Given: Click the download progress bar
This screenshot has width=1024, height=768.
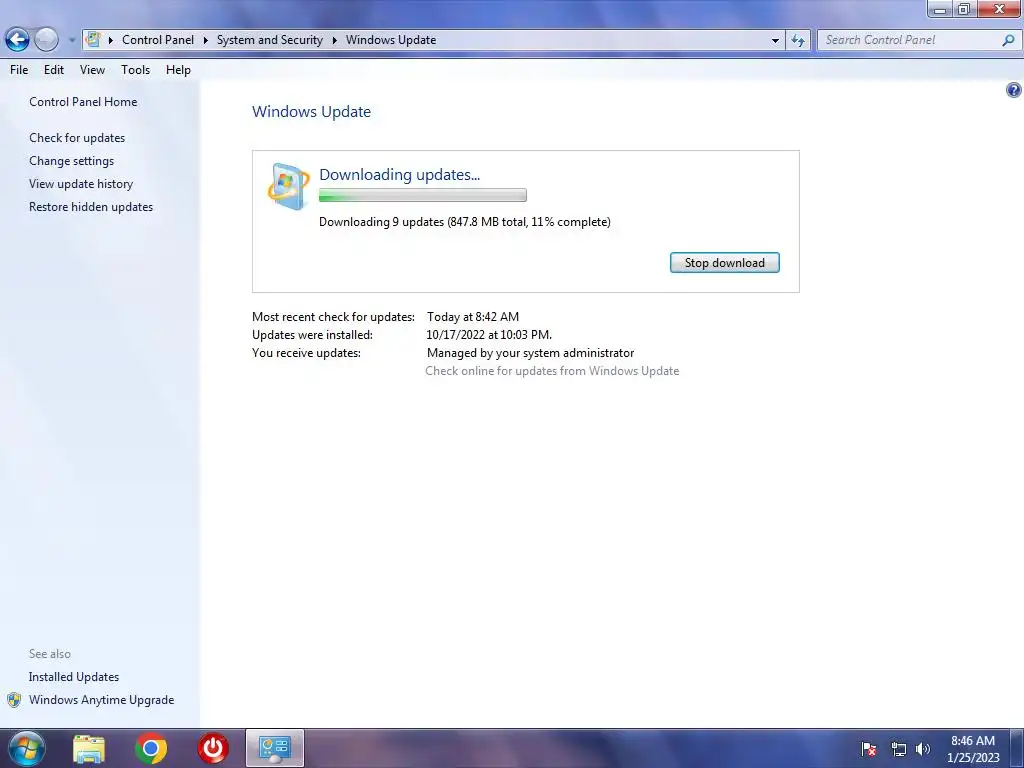Looking at the screenshot, I should tap(423, 195).
